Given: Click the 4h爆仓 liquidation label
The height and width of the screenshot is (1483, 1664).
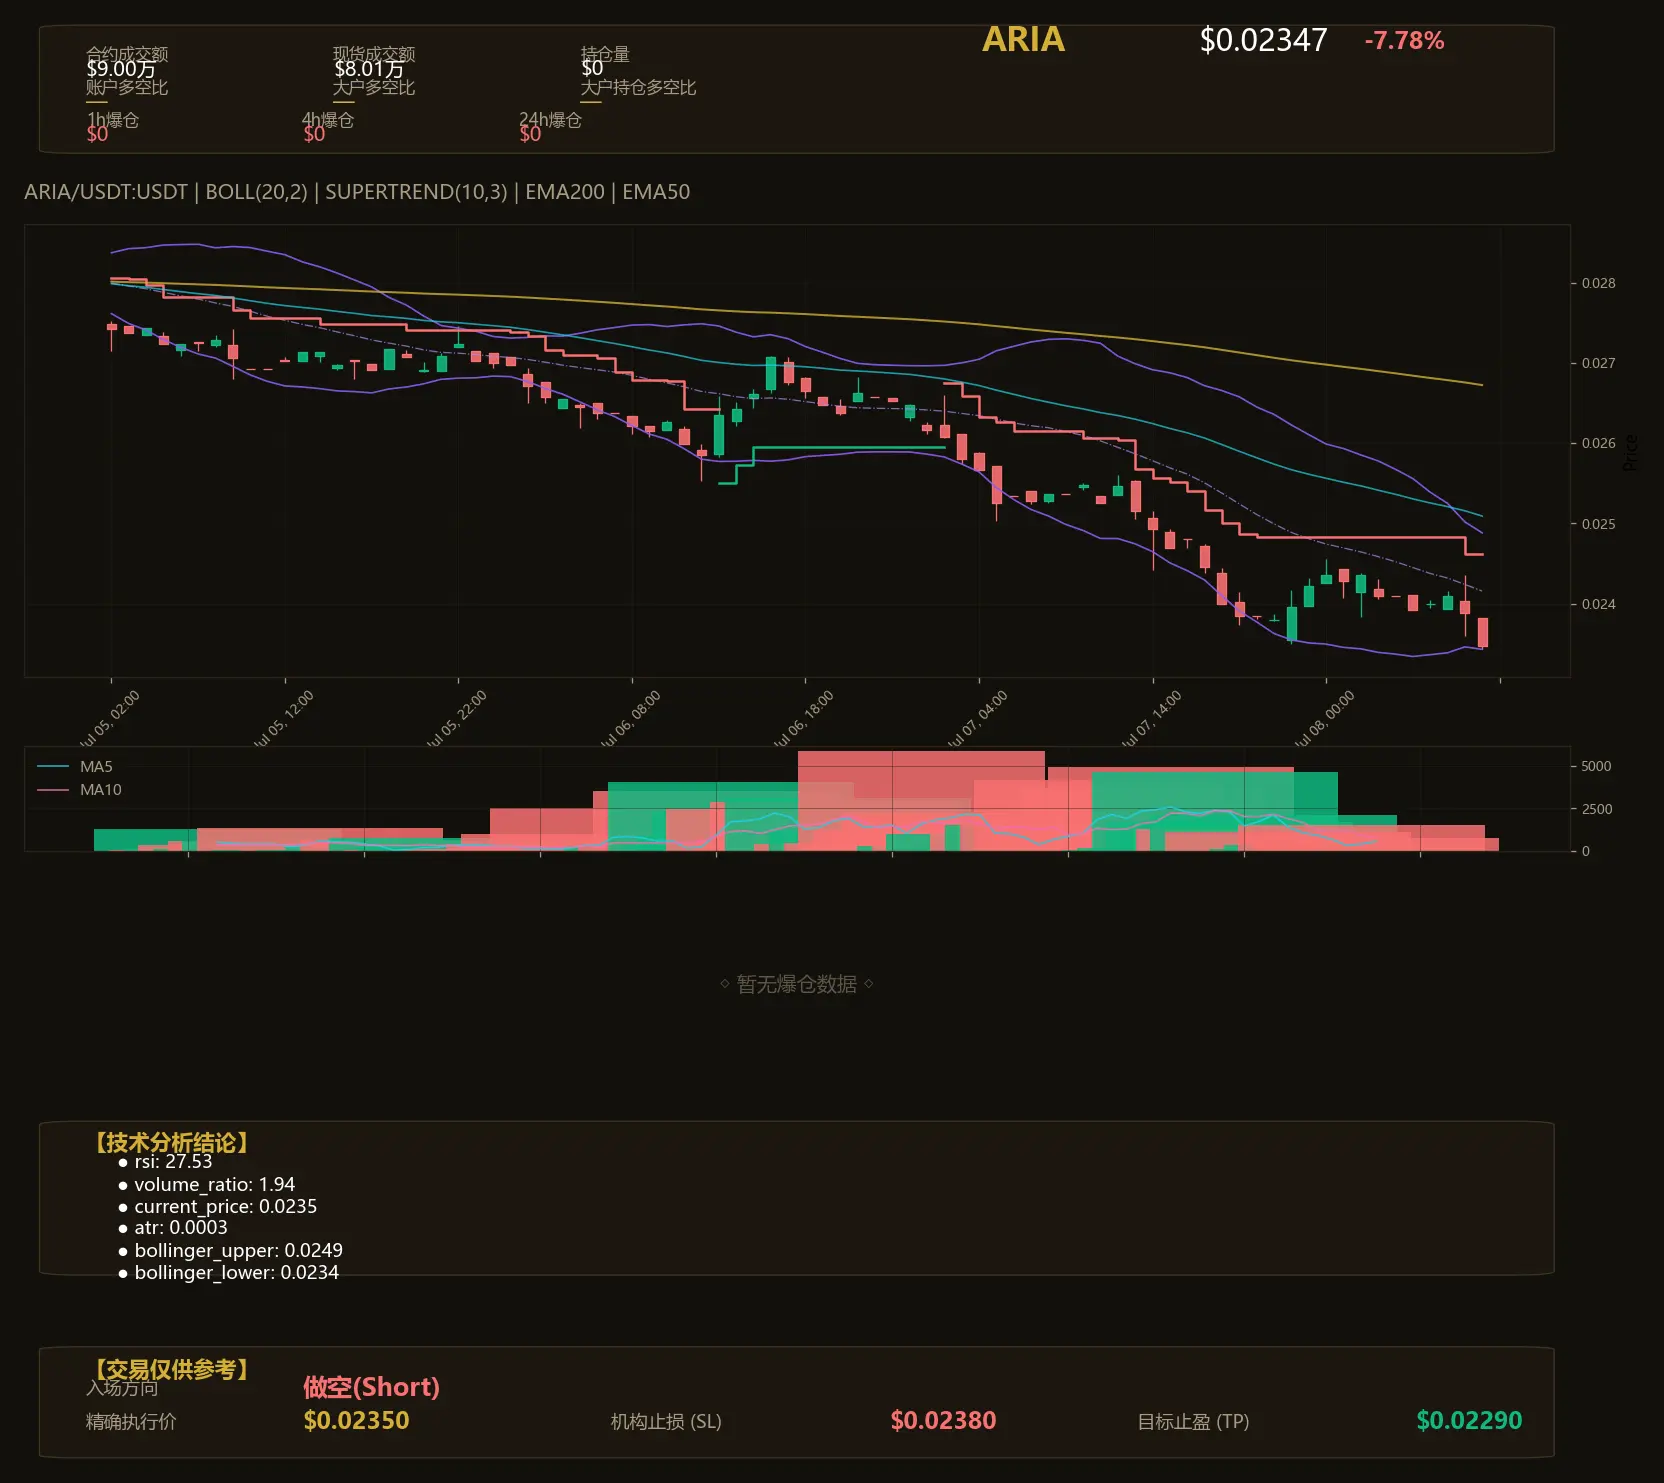Looking at the screenshot, I should (328, 120).
